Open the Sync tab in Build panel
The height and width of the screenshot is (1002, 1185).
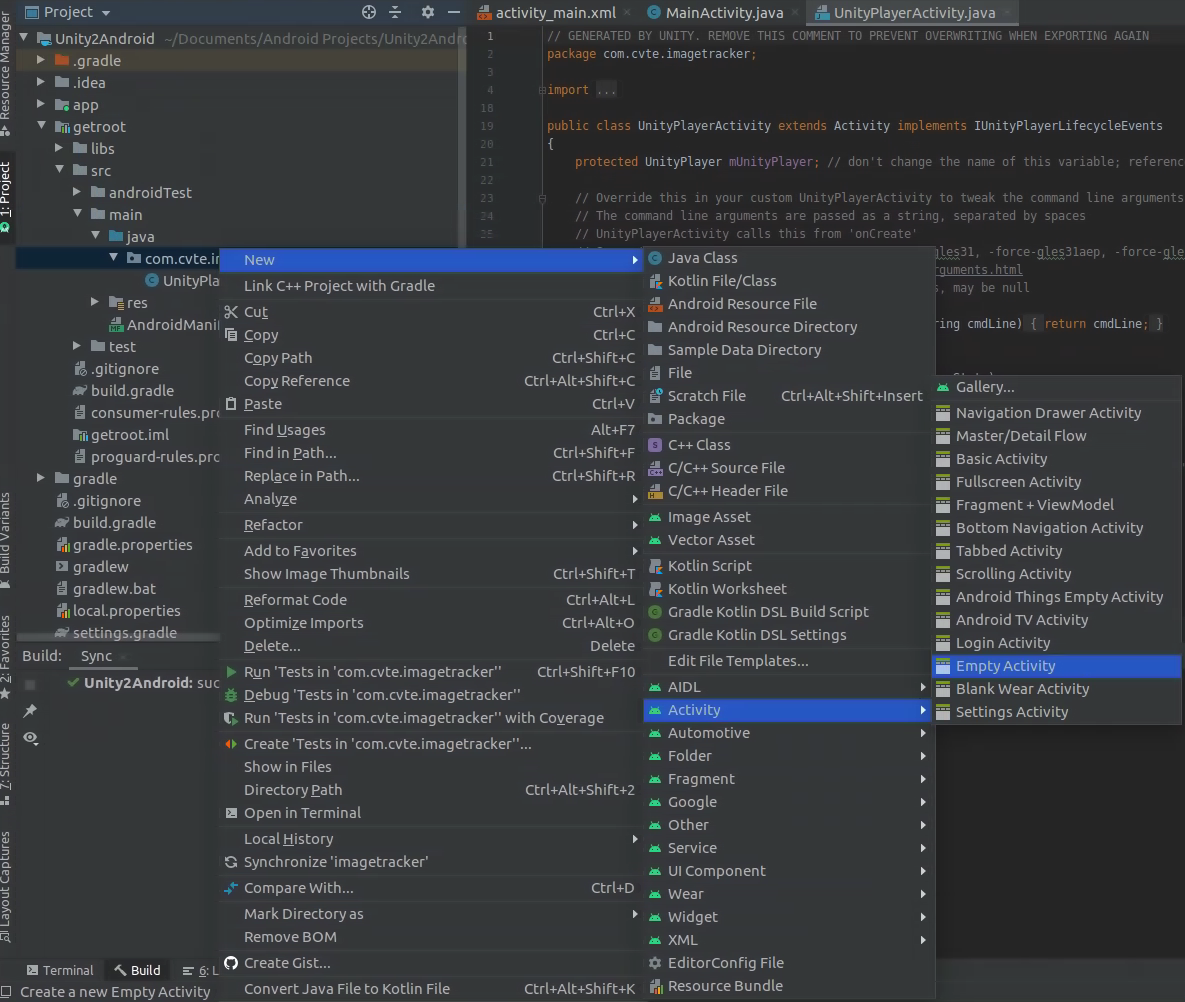(97, 656)
